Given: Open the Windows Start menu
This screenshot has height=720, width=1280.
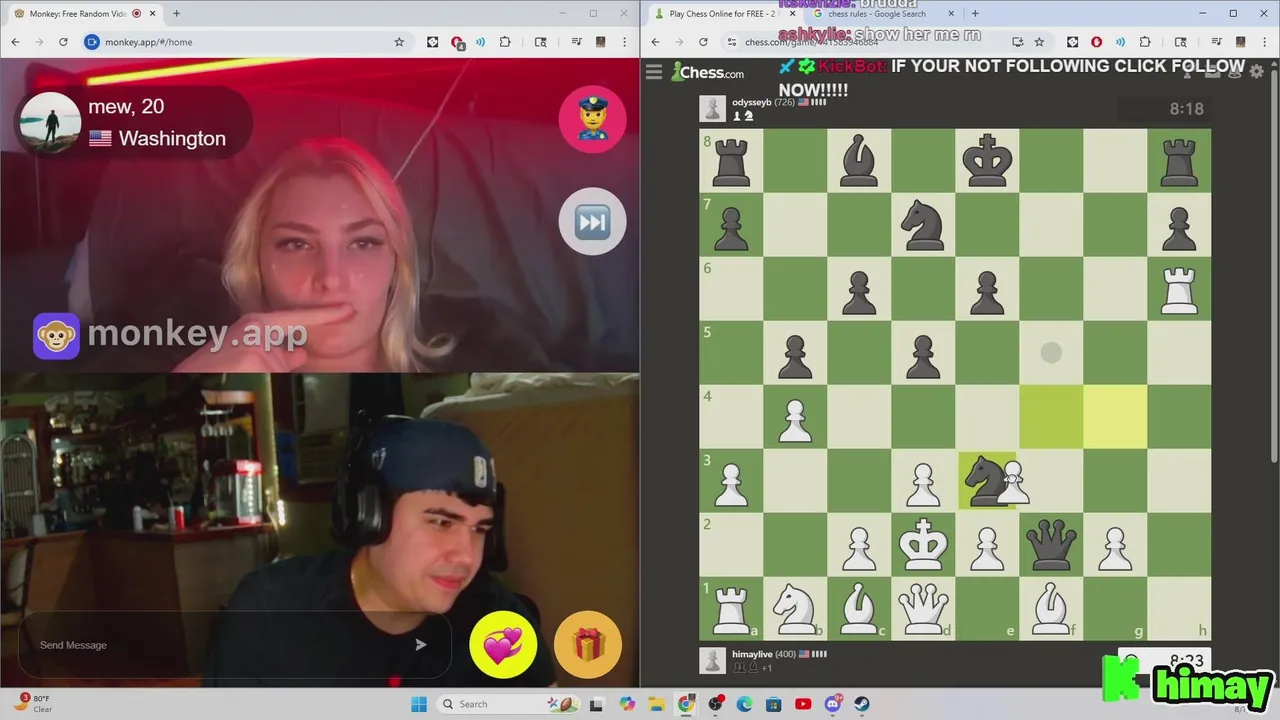Looking at the screenshot, I should point(418,704).
